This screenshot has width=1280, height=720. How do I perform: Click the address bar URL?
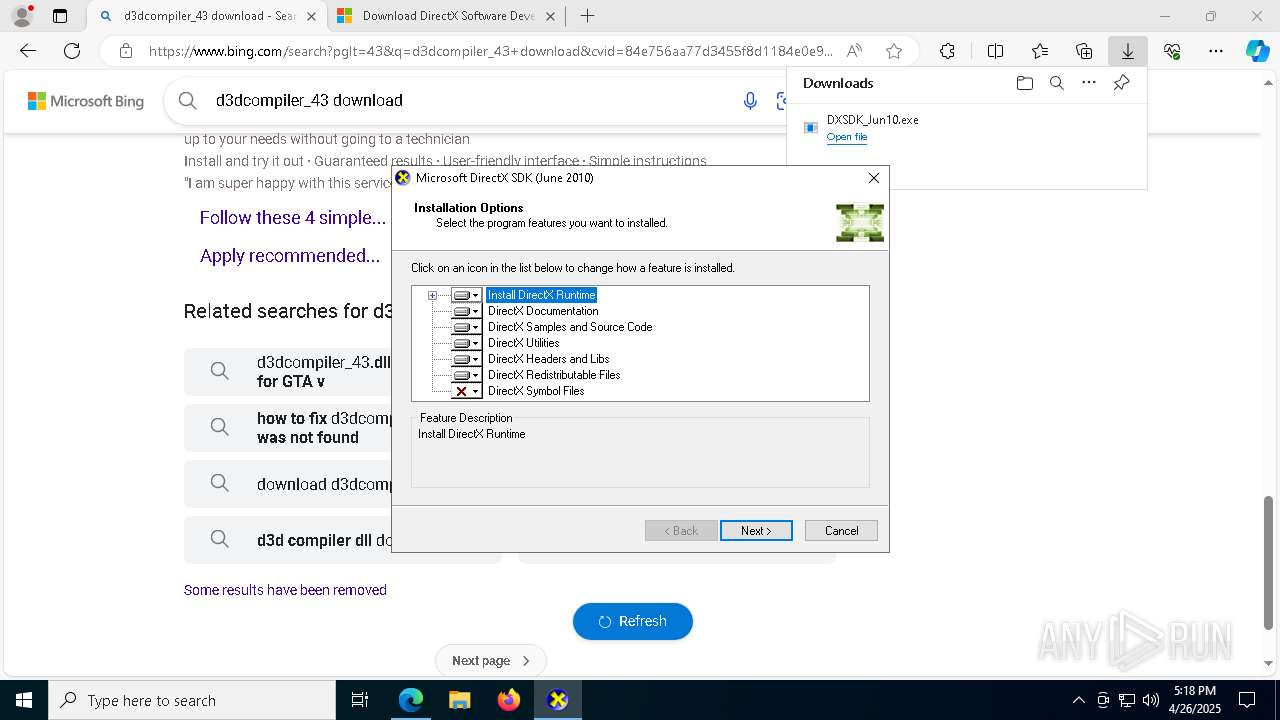point(490,51)
